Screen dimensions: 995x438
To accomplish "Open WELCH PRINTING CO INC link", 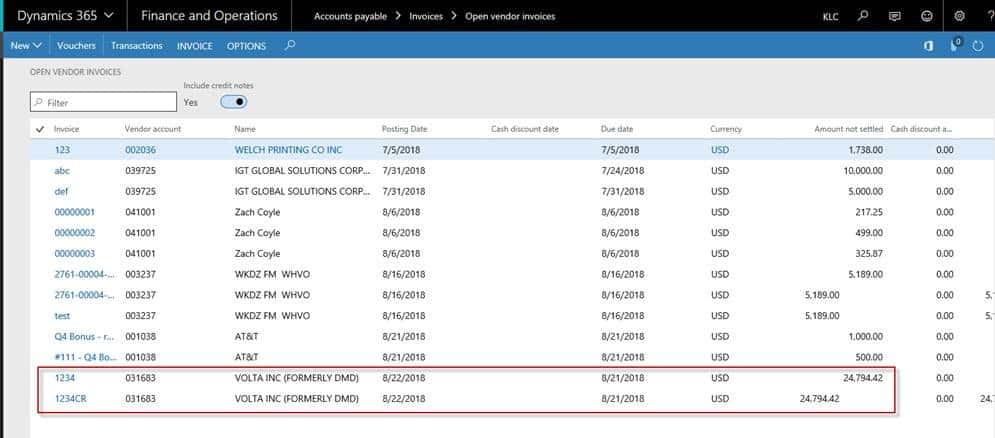I will [288, 150].
